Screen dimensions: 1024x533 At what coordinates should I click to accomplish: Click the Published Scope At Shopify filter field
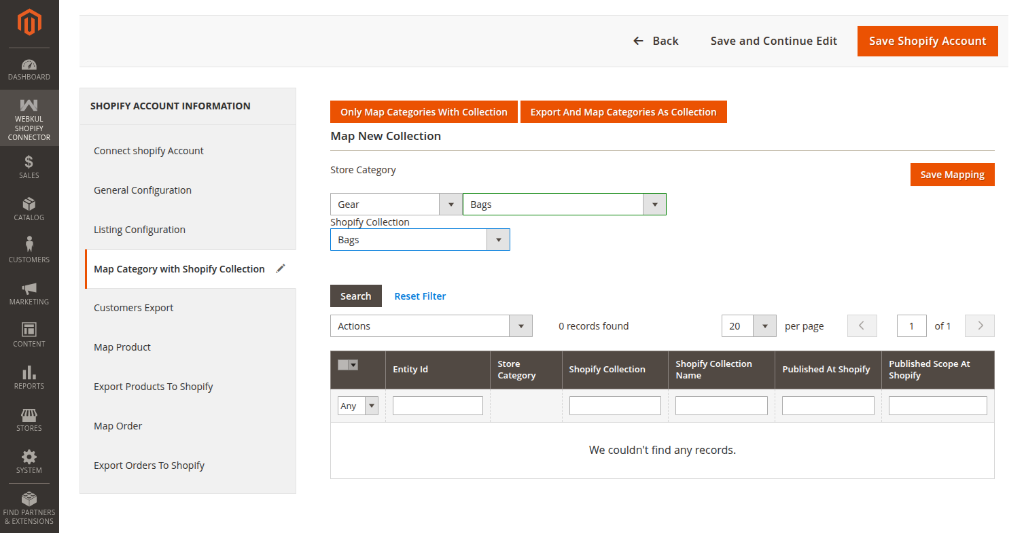pos(938,406)
